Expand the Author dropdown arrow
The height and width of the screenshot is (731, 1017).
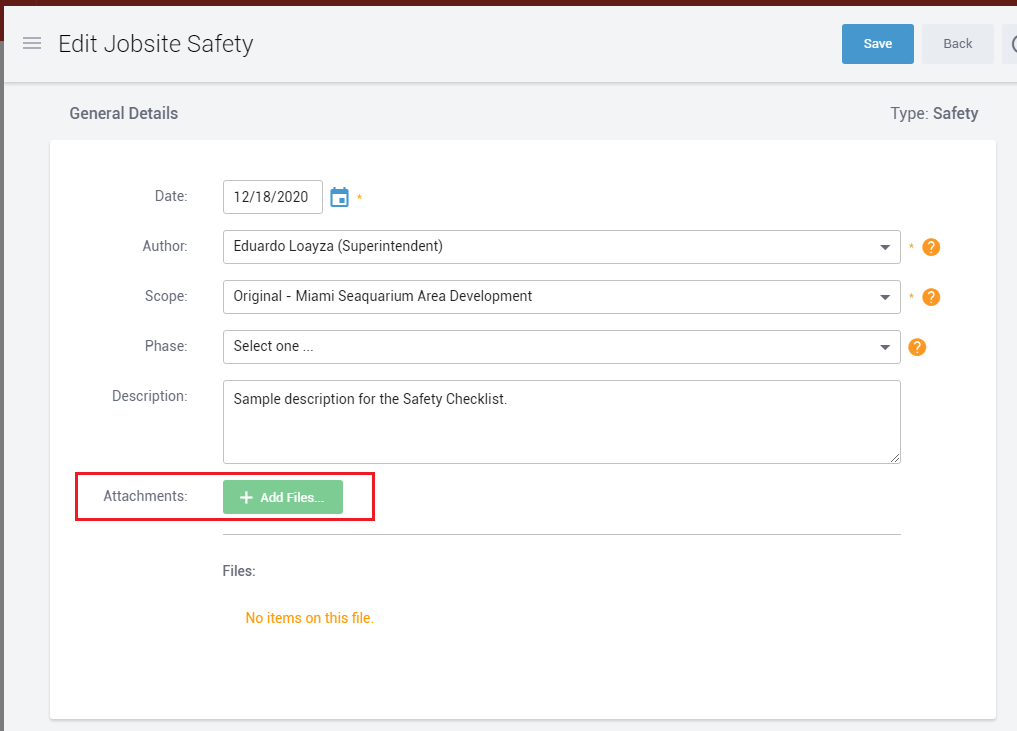(885, 247)
